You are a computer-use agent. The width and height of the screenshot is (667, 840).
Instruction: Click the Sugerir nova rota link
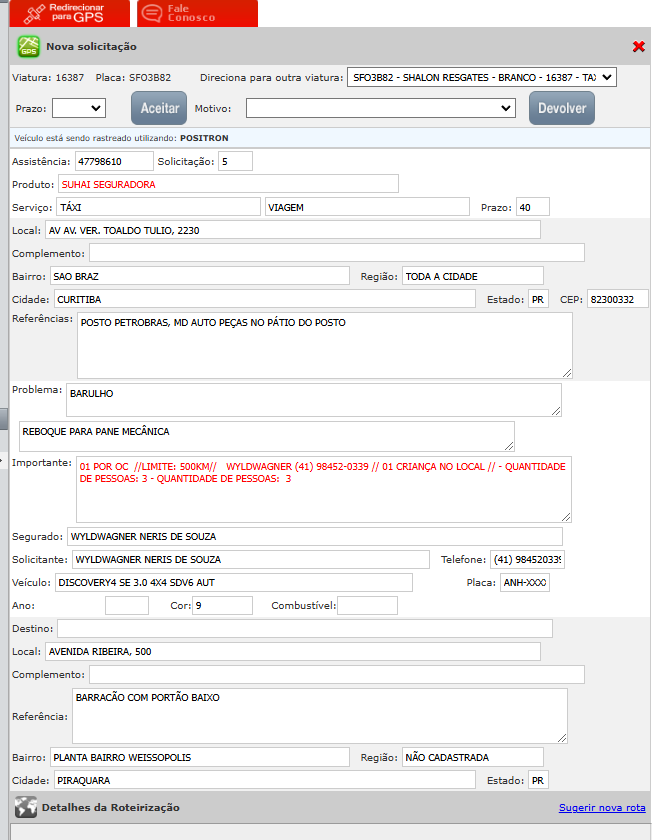point(602,808)
